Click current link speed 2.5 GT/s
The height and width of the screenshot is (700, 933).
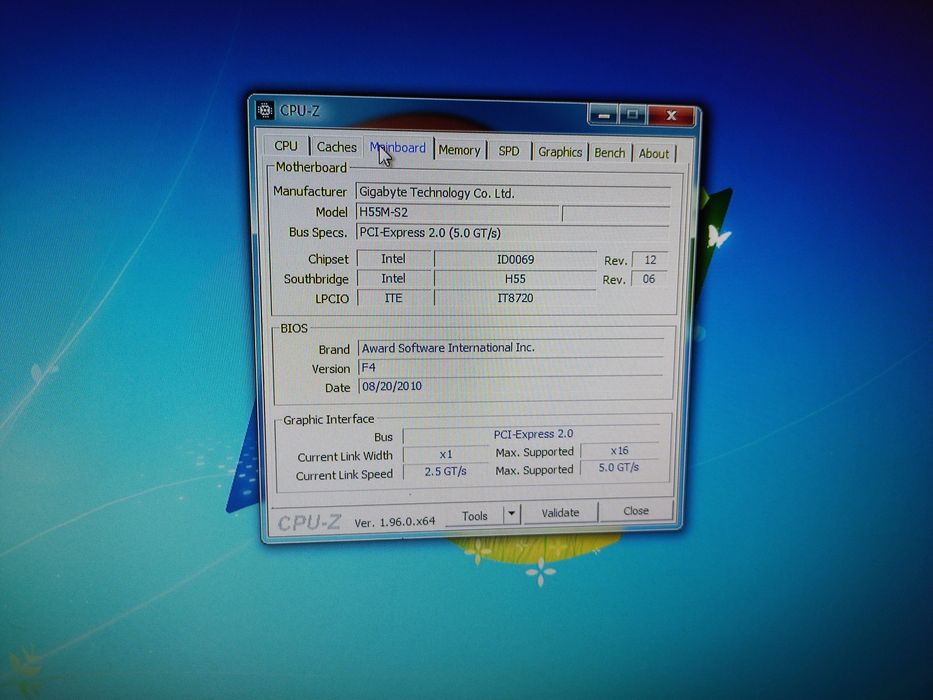(x=446, y=471)
